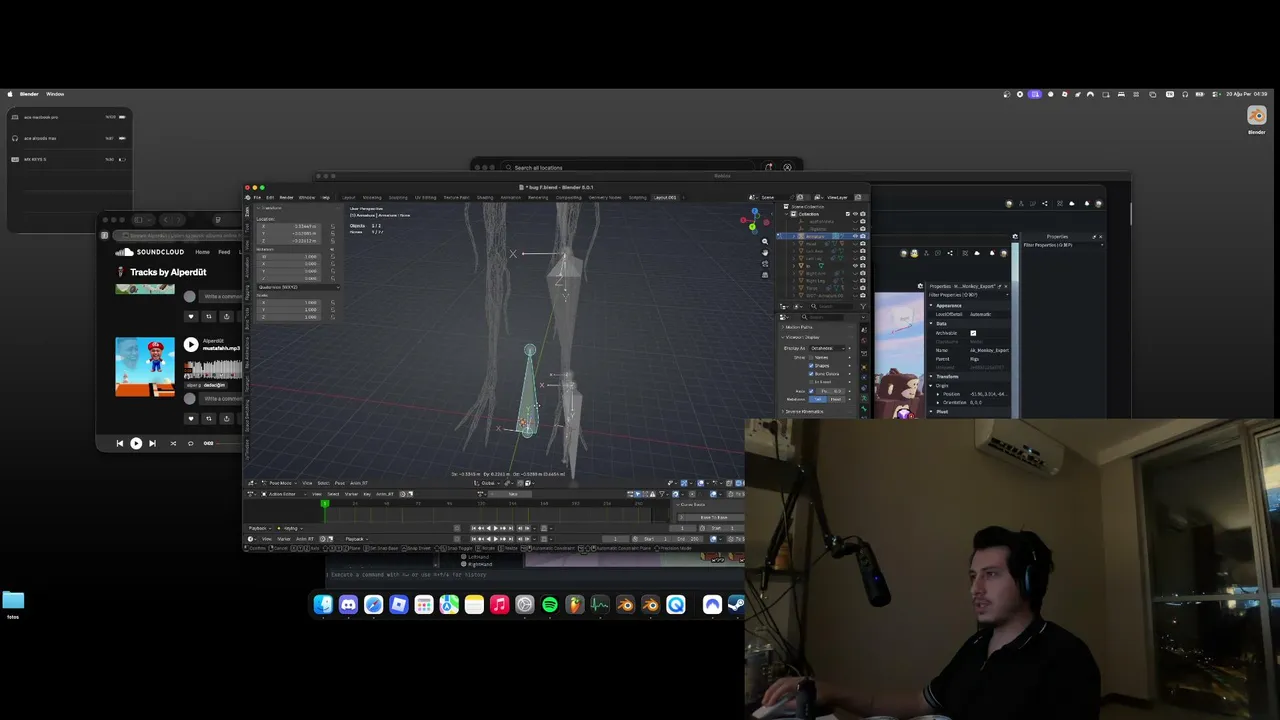Click the zoom magnifier gizmo in Blender viewport
The width and height of the screenshot is (1280, 720).
point(765,241)
